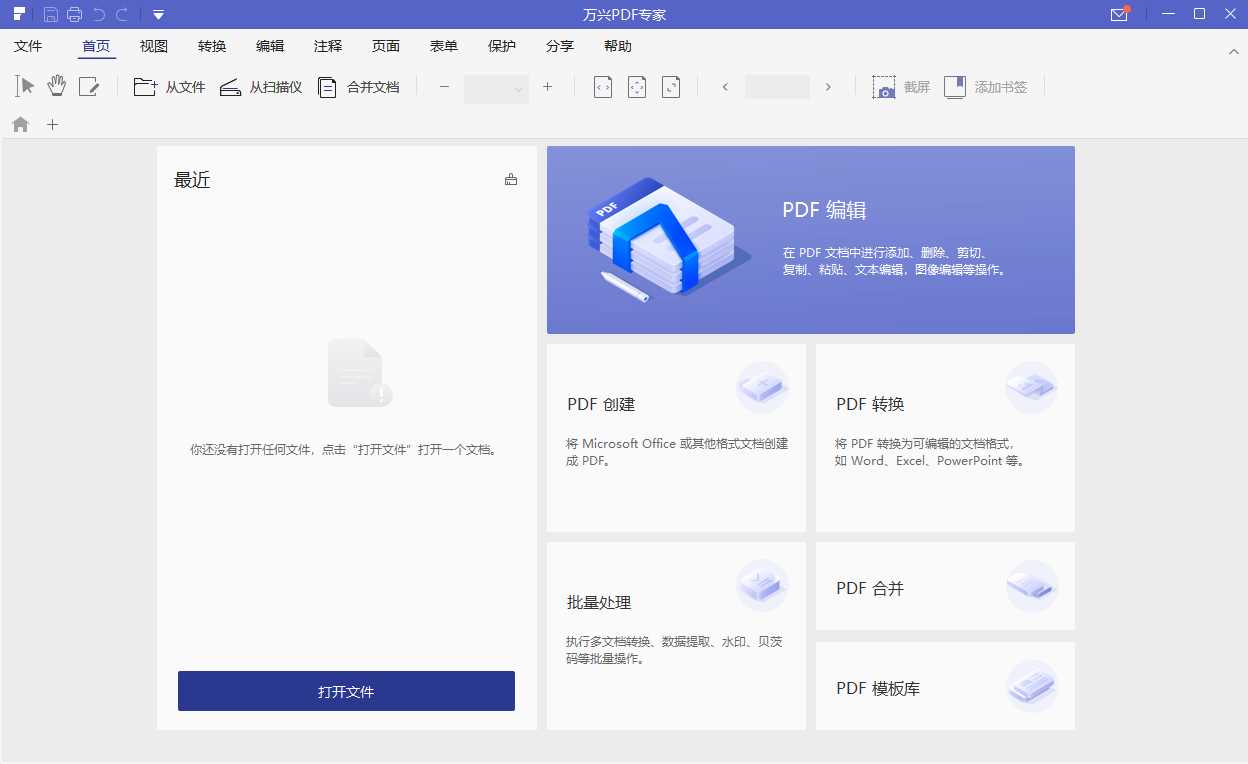The height and width of the screenshot is (764, 1248).
Task: Go to previous page with left chevron
Action: [x=725, y=87]
